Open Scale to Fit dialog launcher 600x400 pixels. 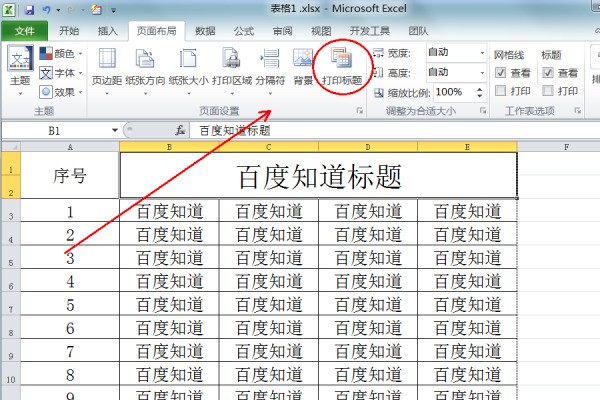(x=483, y=111)
